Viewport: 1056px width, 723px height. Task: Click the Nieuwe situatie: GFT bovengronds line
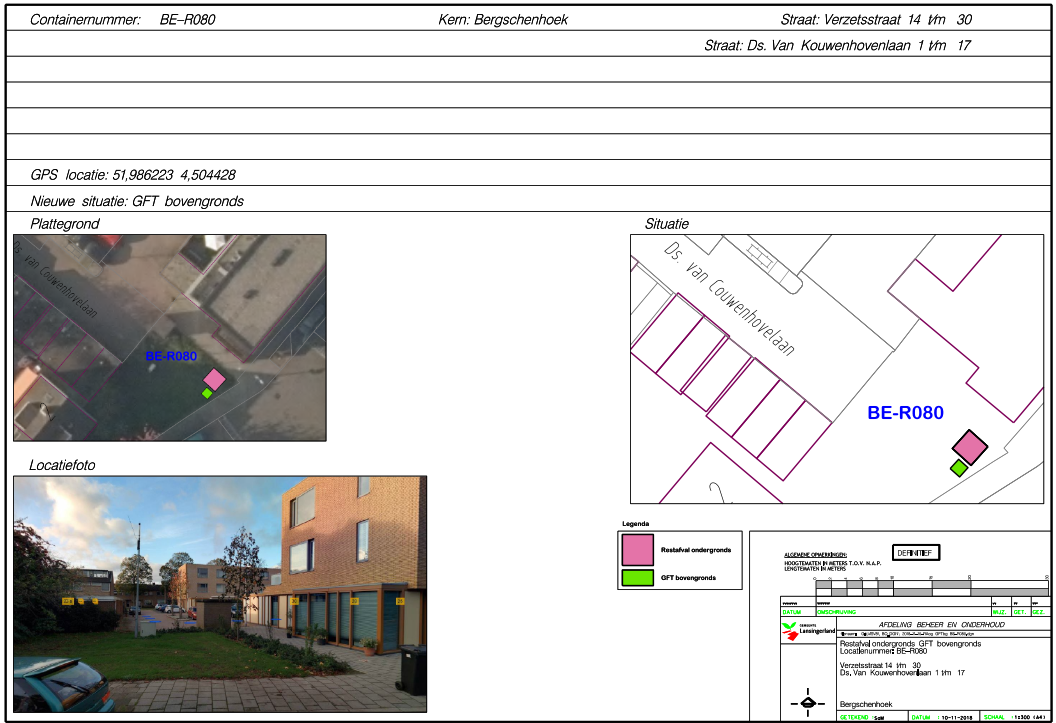click(137, 201)
